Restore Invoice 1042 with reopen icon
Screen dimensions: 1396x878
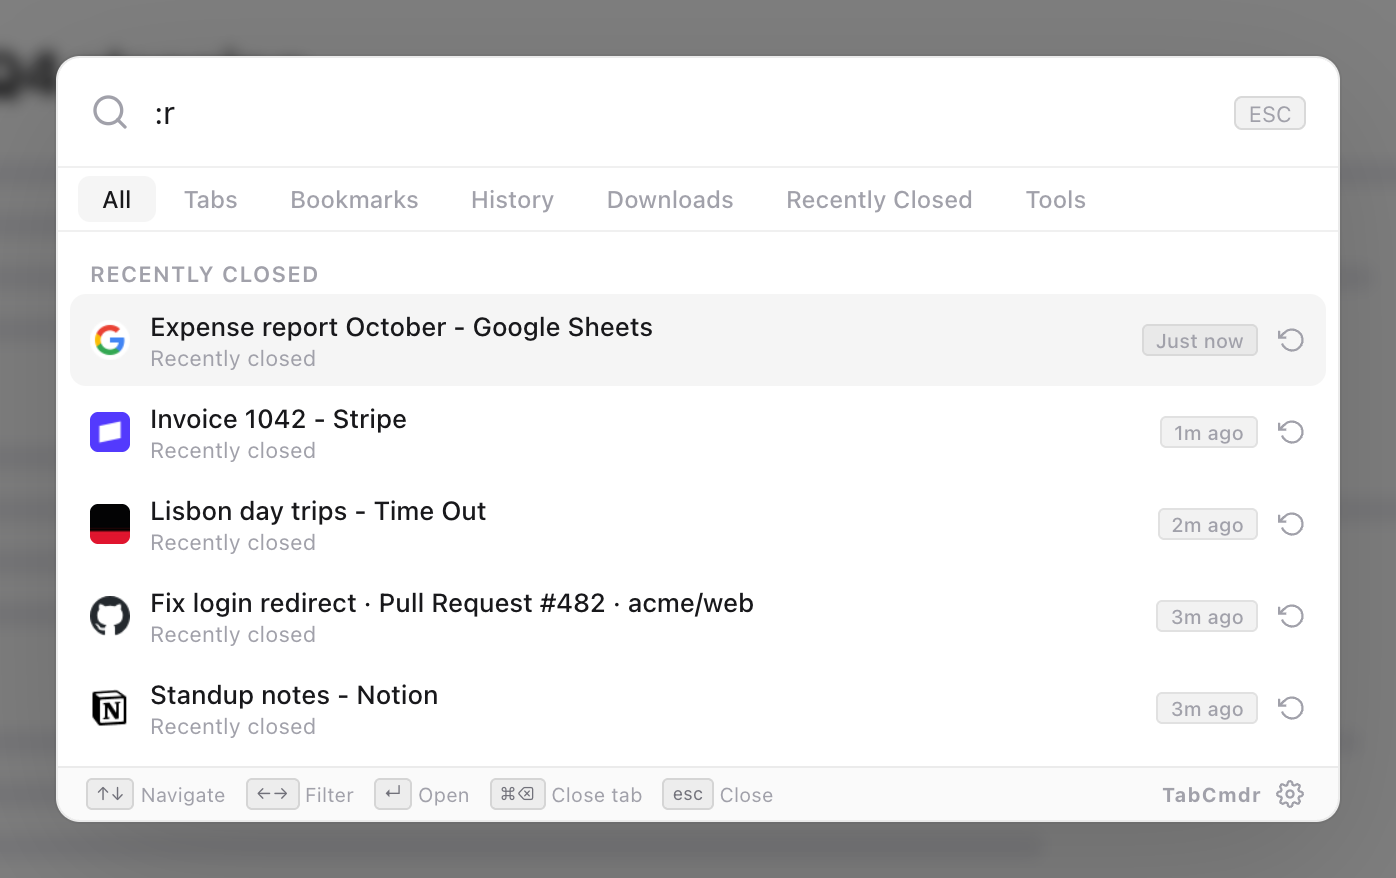point(1291,432)
